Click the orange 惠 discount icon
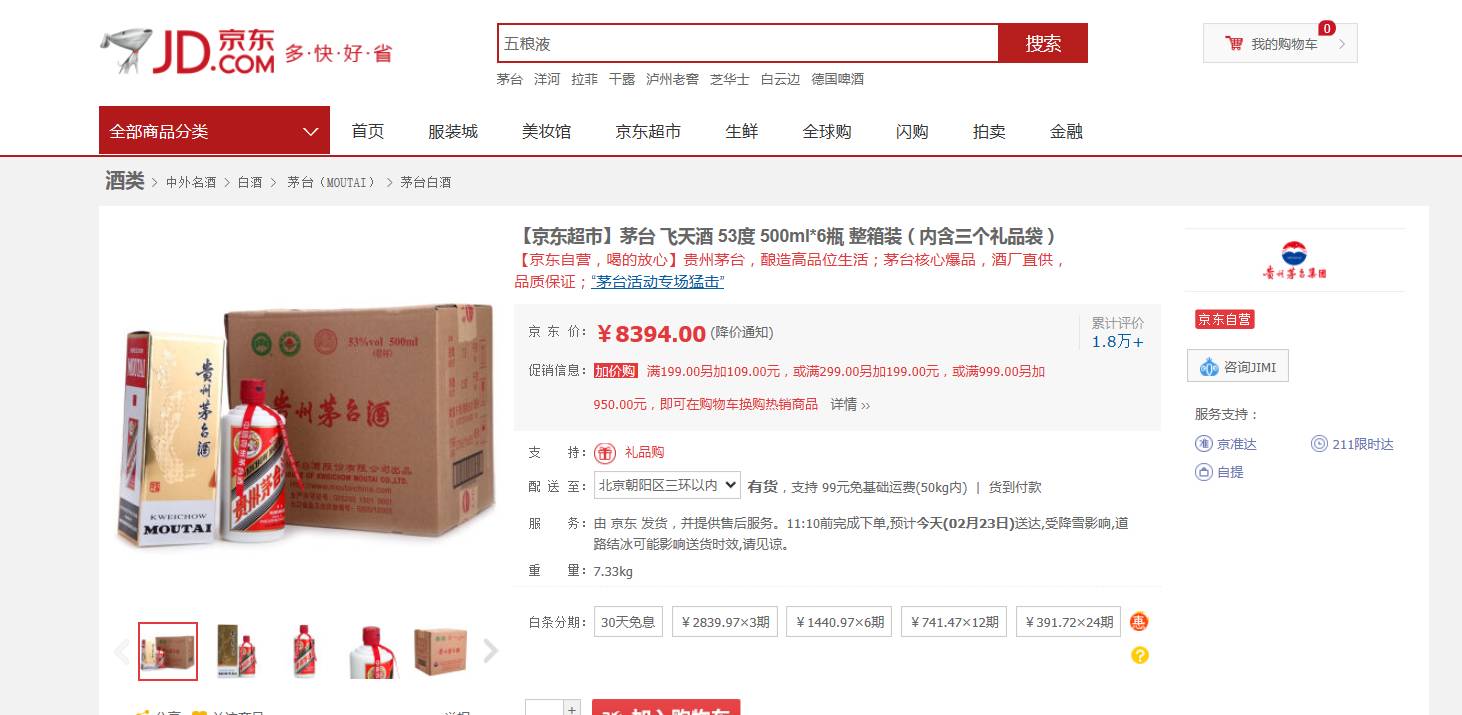 coord(1139,622)
